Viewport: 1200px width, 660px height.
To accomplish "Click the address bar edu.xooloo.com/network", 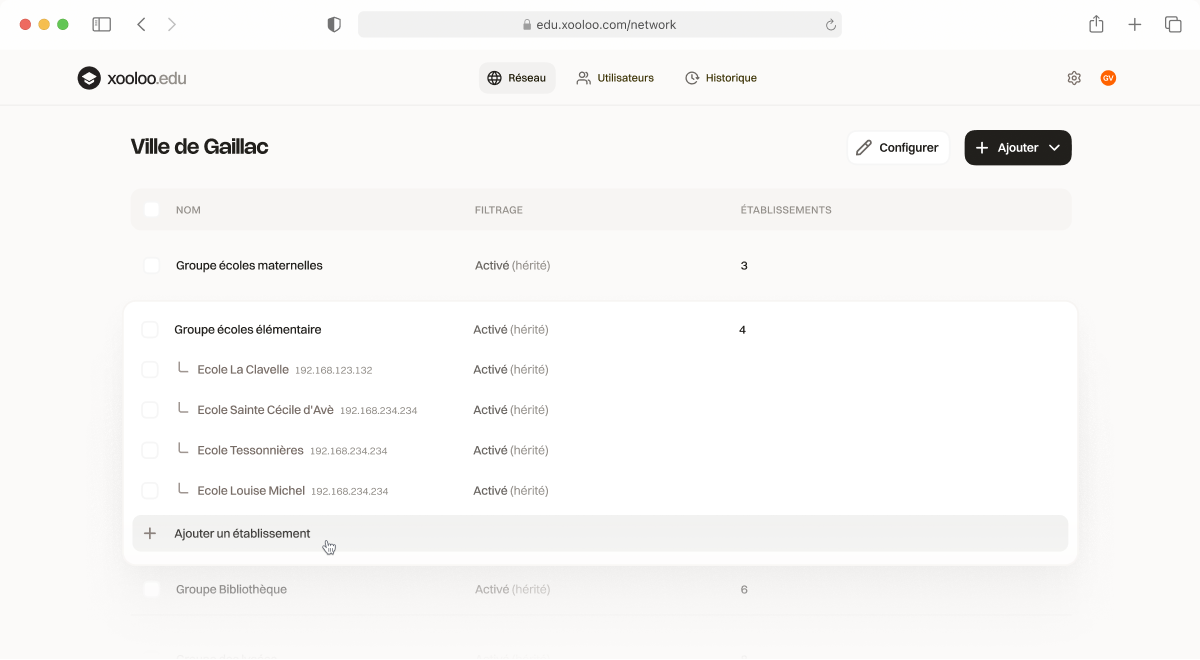I will coord(600,25).
